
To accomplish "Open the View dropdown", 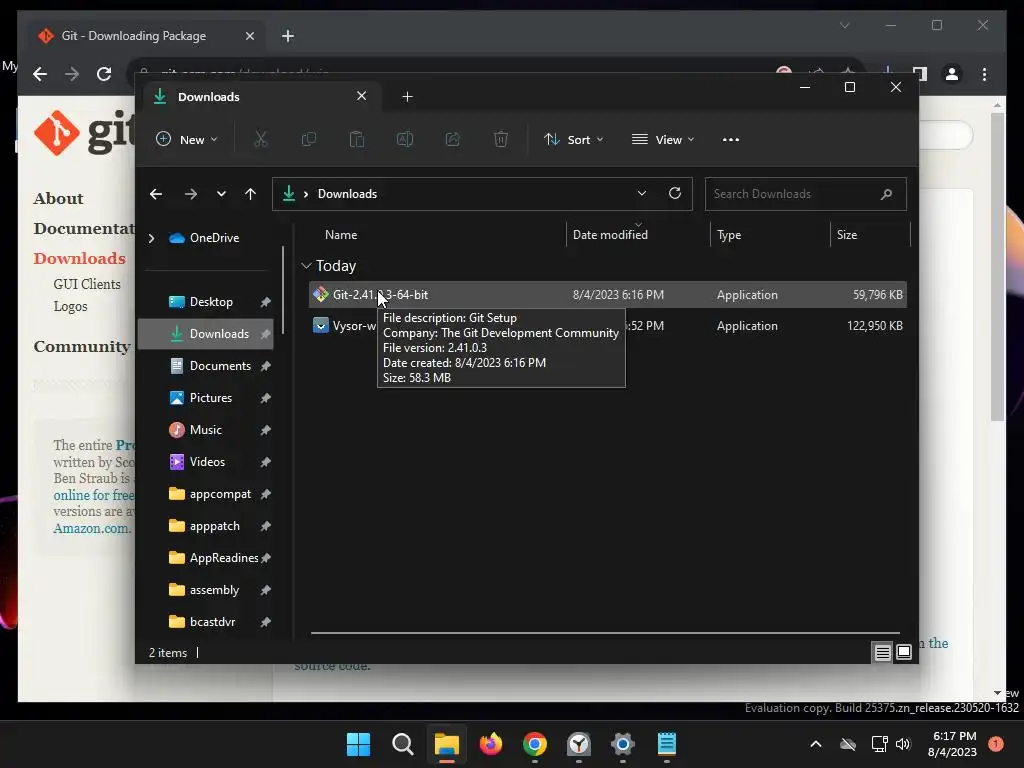I will [x=663, y=139].
